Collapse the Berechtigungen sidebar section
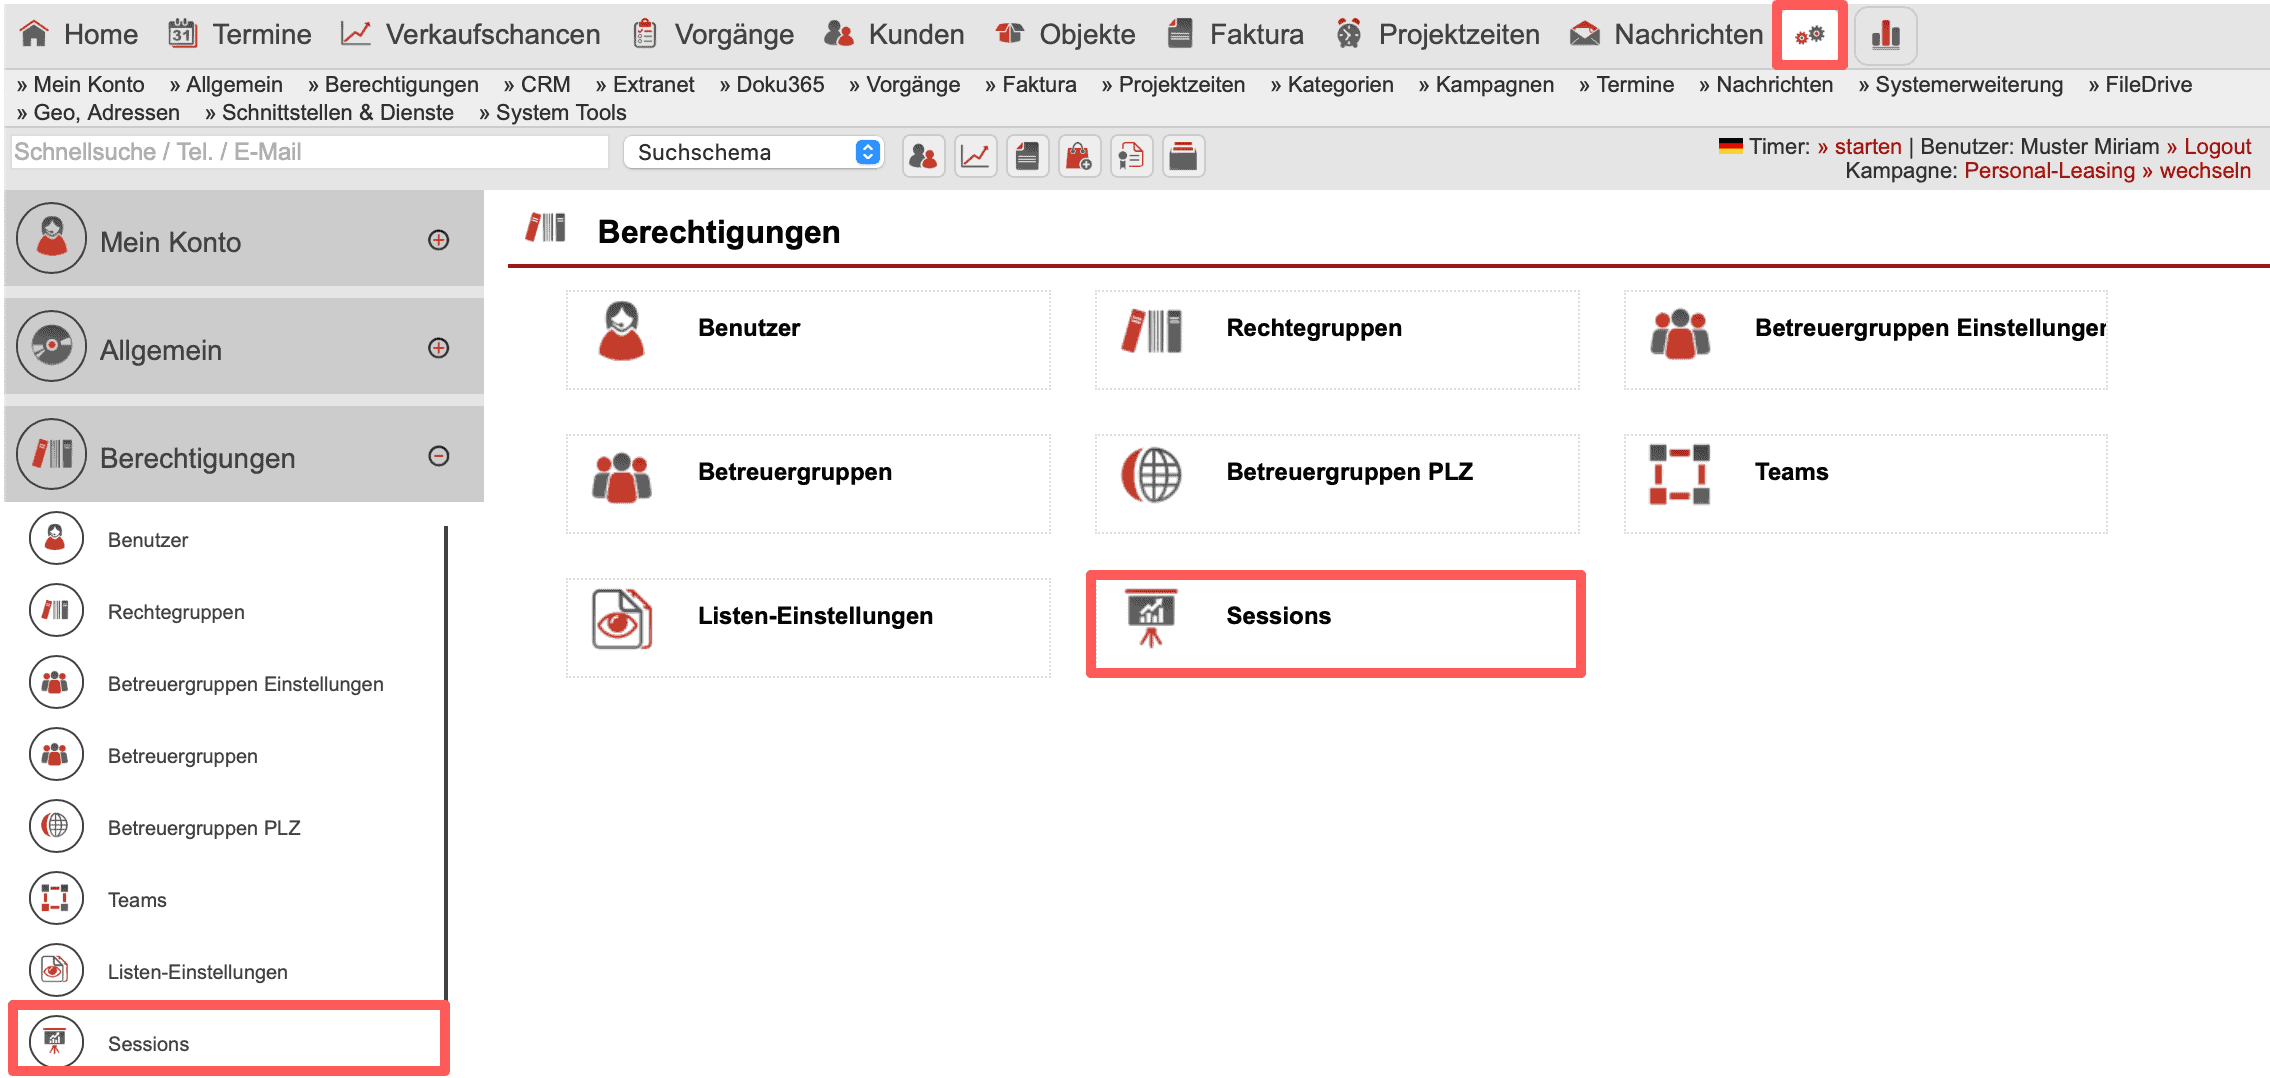Screen dimensions: 2270x1078 438,456
